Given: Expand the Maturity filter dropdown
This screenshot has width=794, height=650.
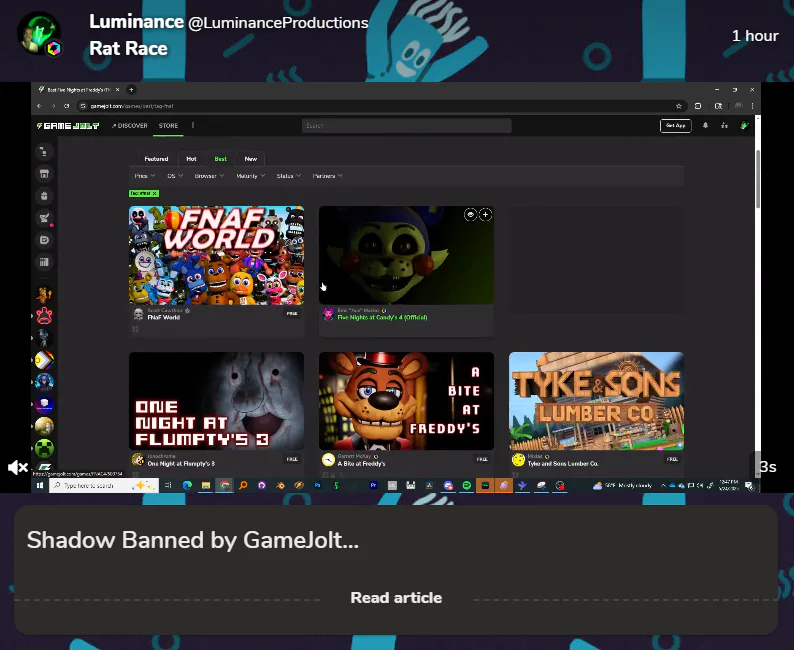Looking at the screenshot, I should click(250, 176).
